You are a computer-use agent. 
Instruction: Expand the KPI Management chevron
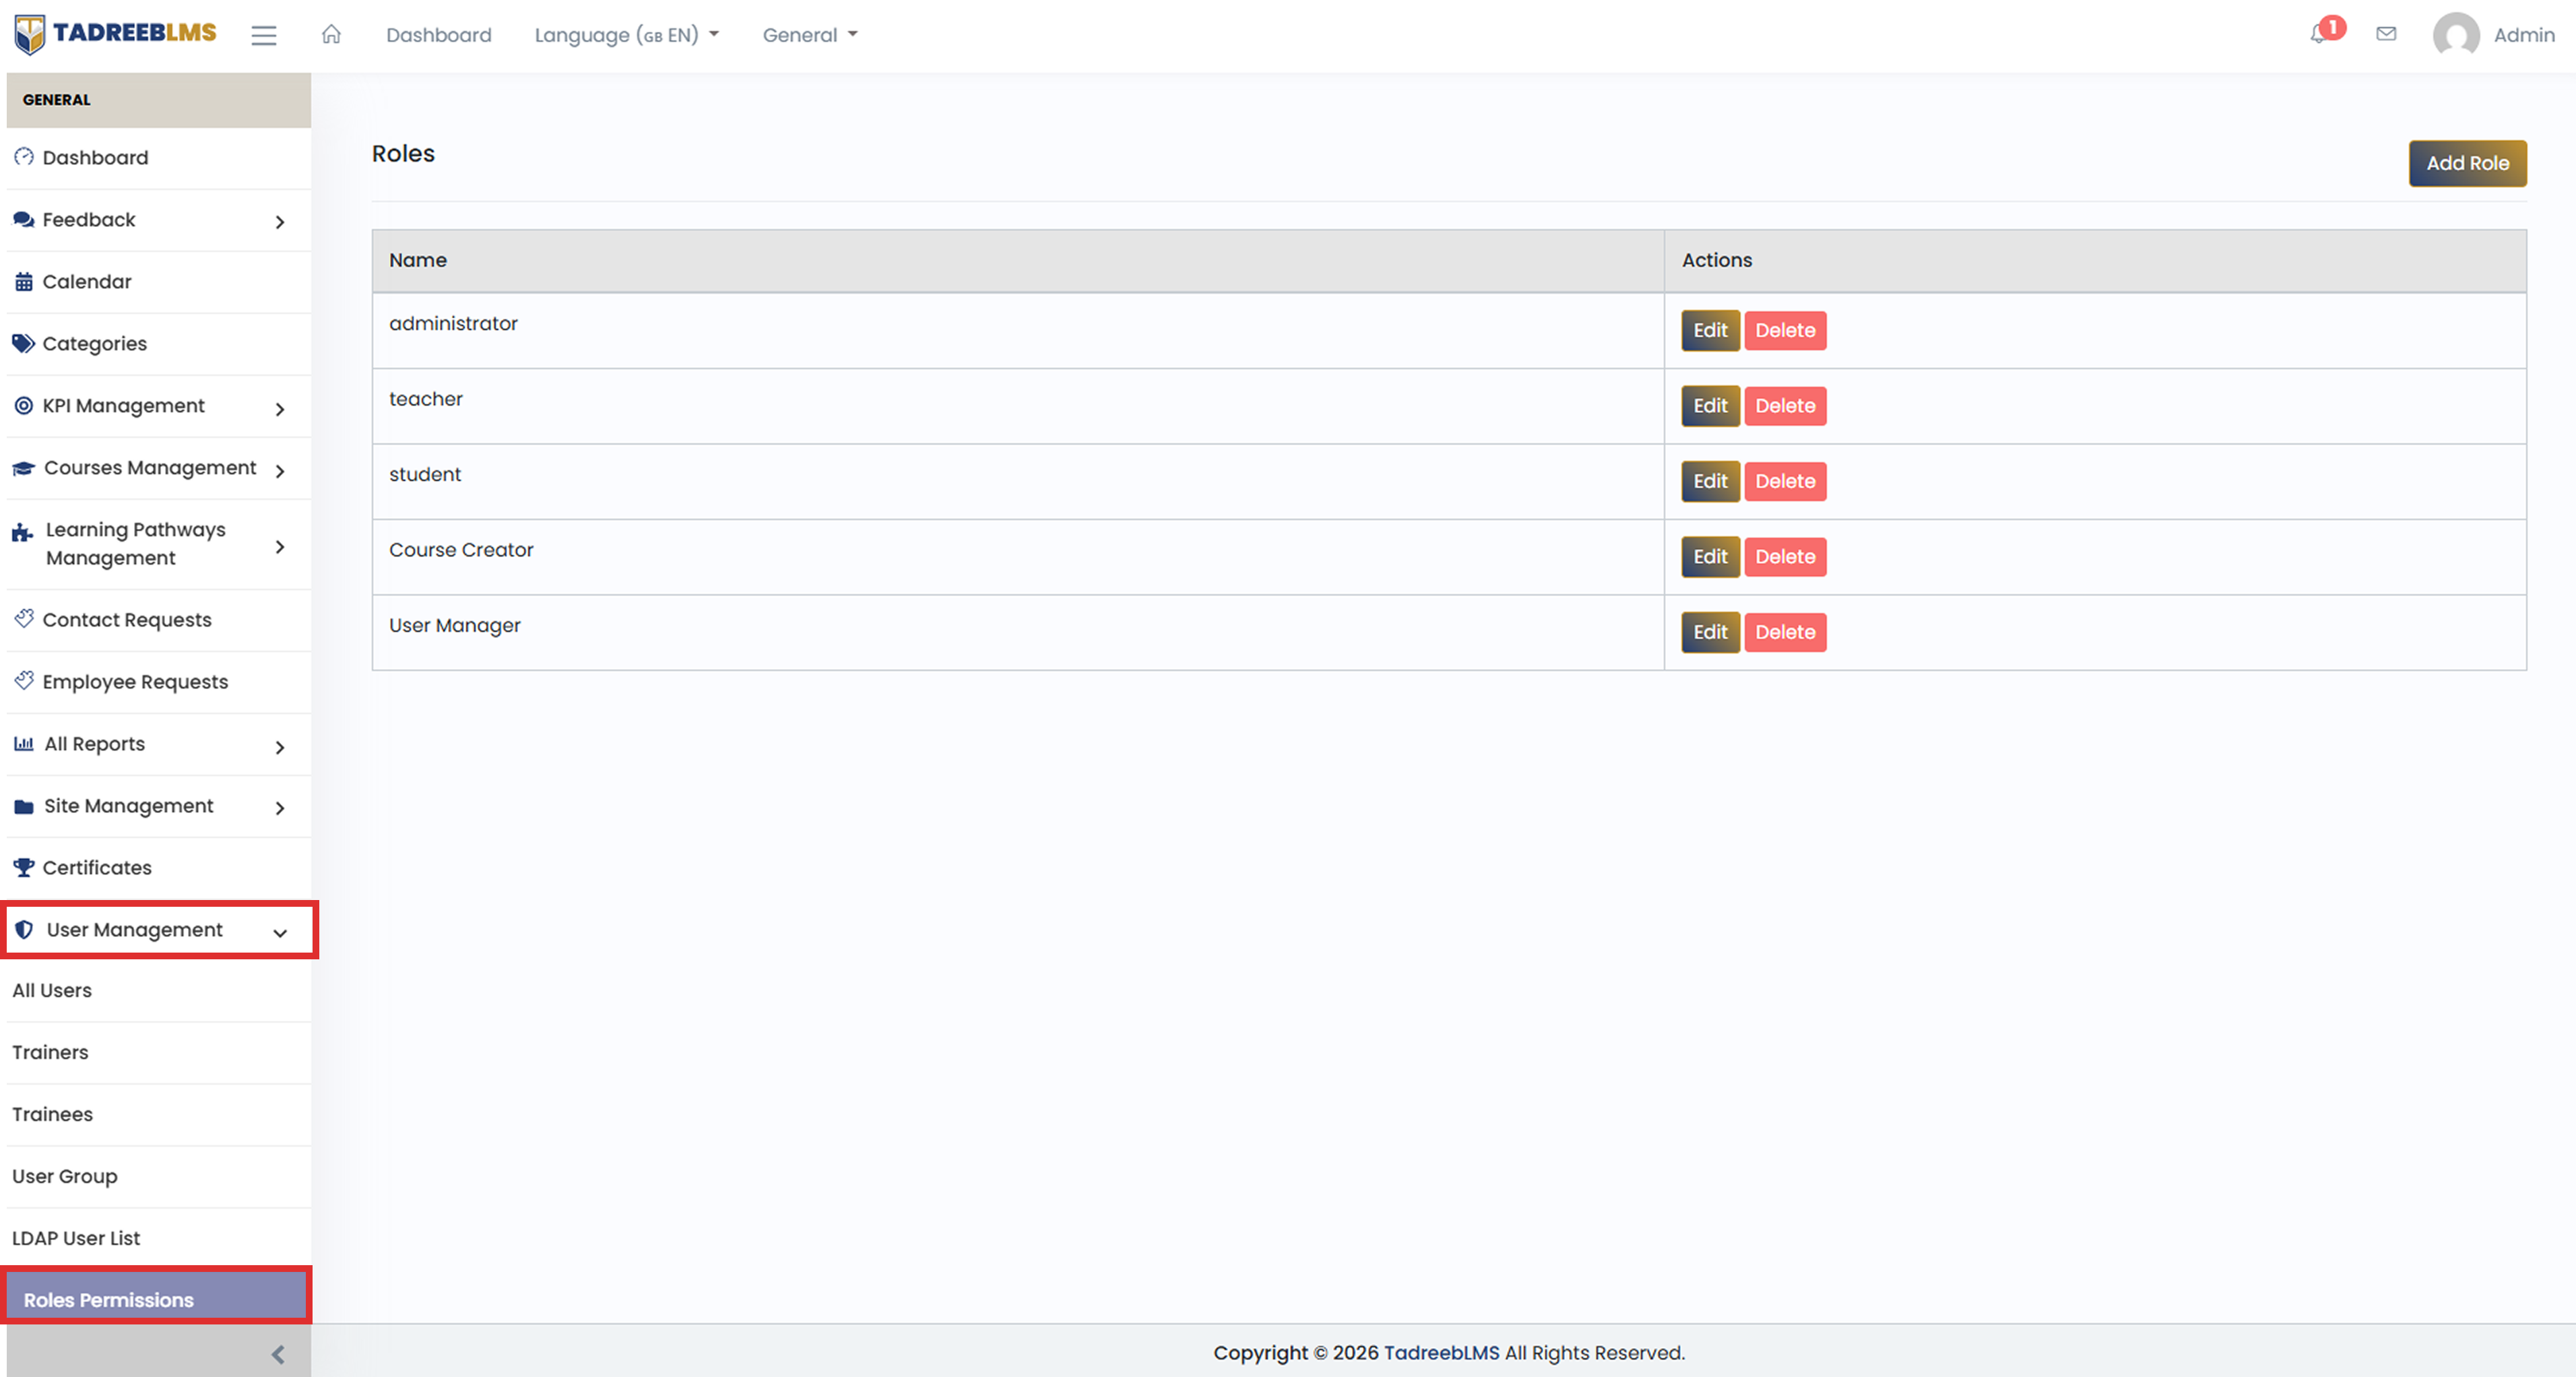[x=280, y=408]
